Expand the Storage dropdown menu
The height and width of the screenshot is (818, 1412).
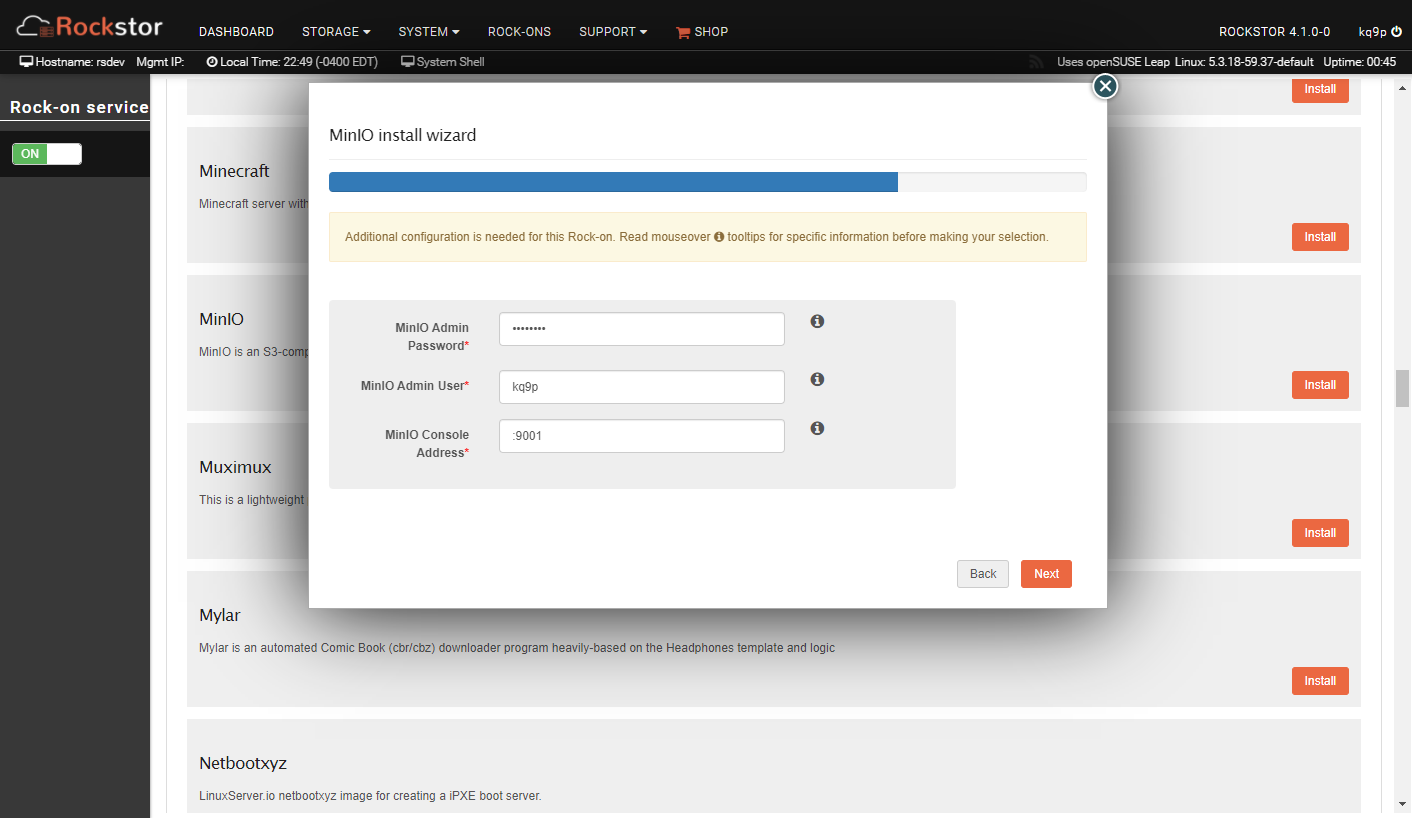click(336, 32)
